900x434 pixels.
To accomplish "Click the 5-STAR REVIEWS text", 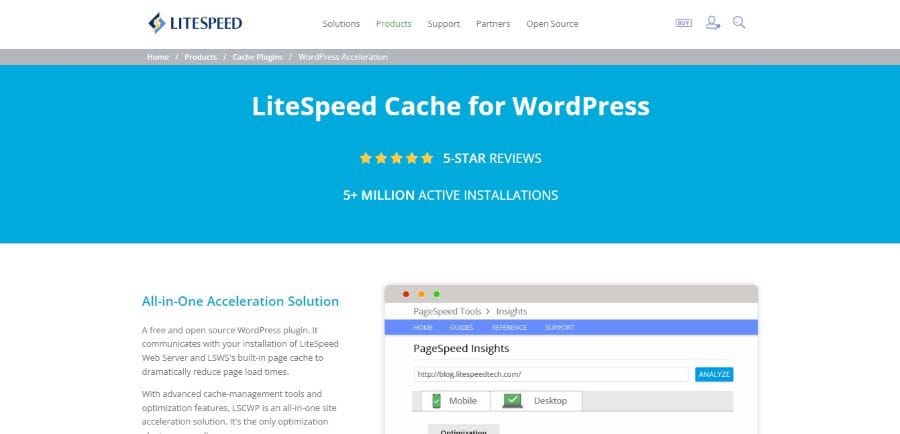I will (492, 158).
